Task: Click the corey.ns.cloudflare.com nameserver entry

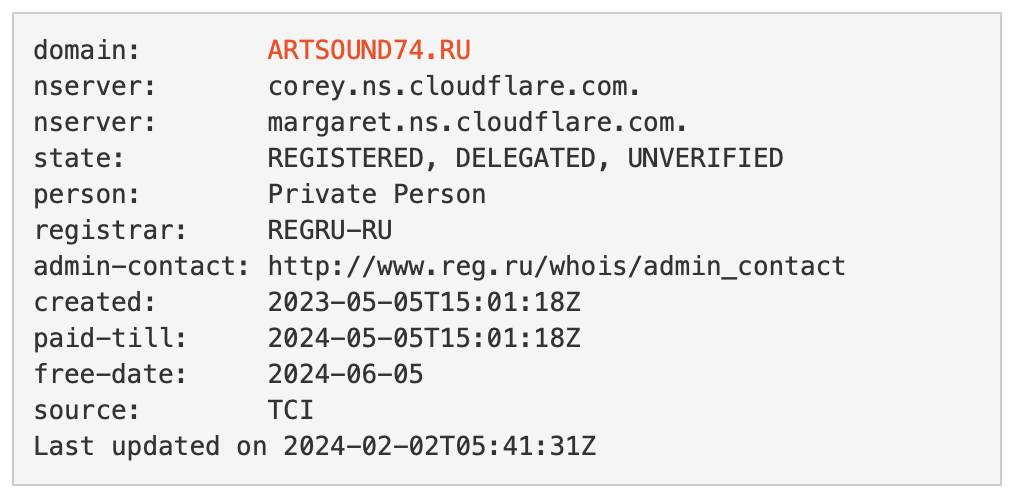Action: click(x=453, y=86)
